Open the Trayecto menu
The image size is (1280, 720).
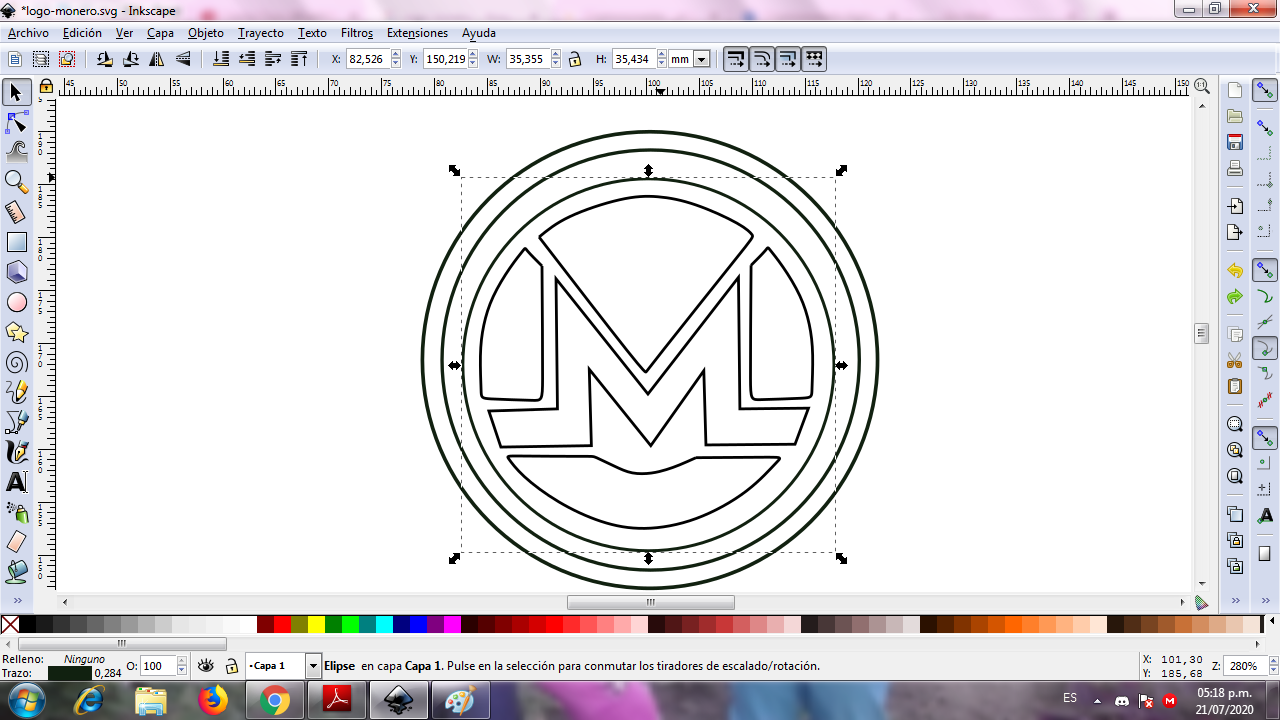(261, 33)
